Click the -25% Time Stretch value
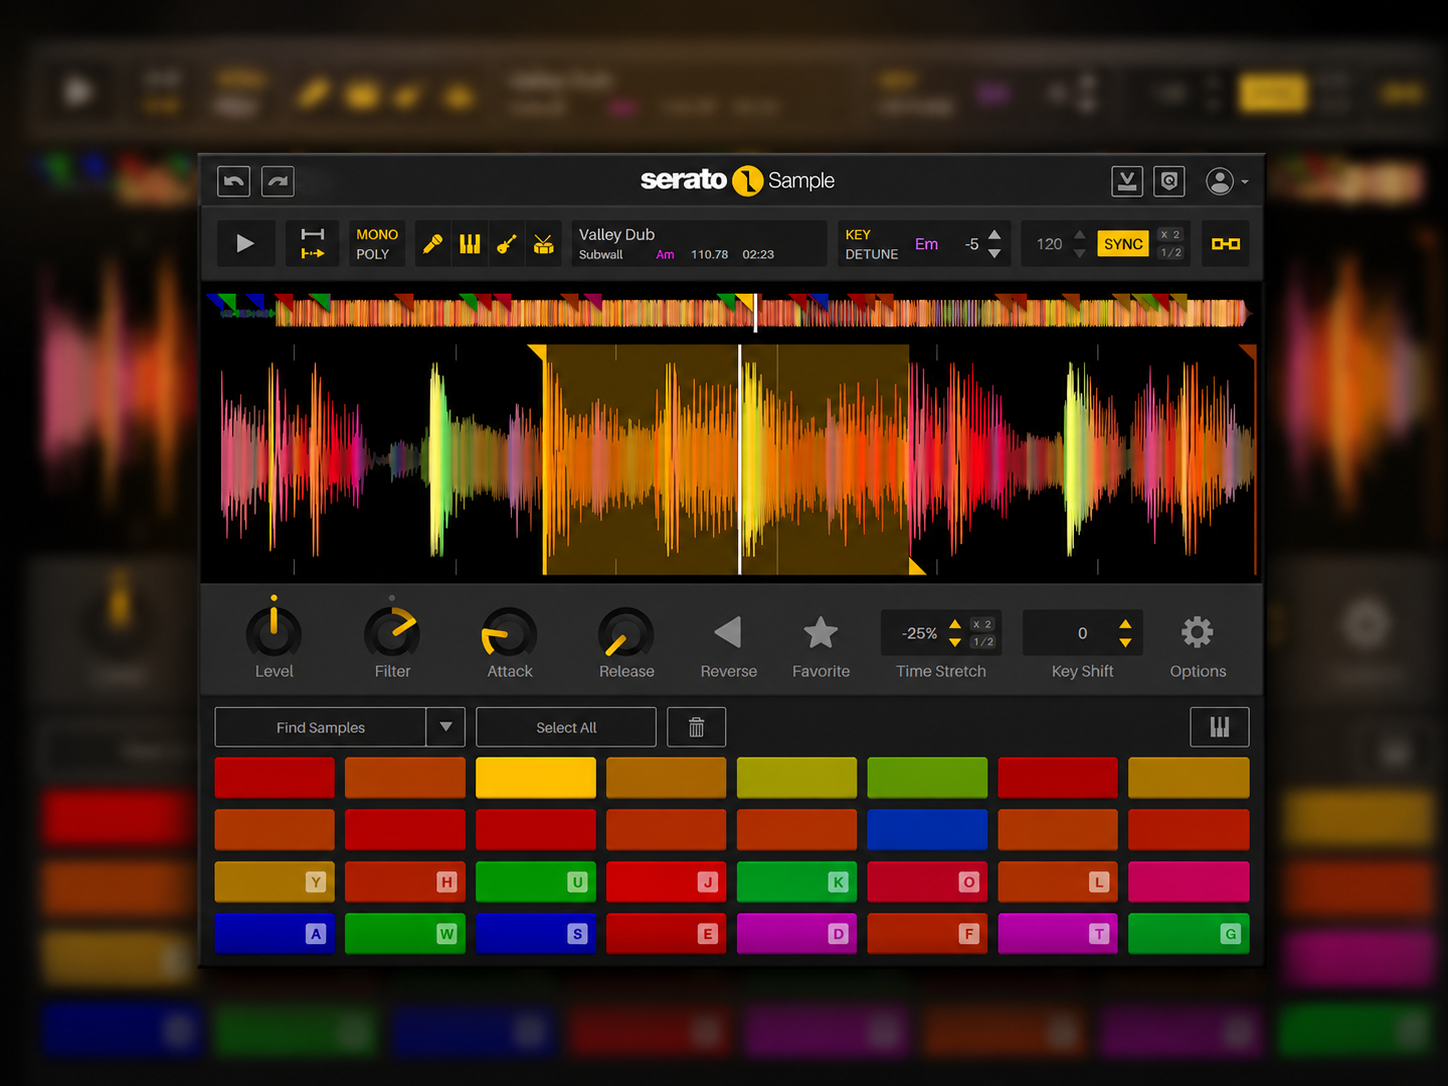Viewport: 1448px width, 1086px height. (x=919, y=633)
